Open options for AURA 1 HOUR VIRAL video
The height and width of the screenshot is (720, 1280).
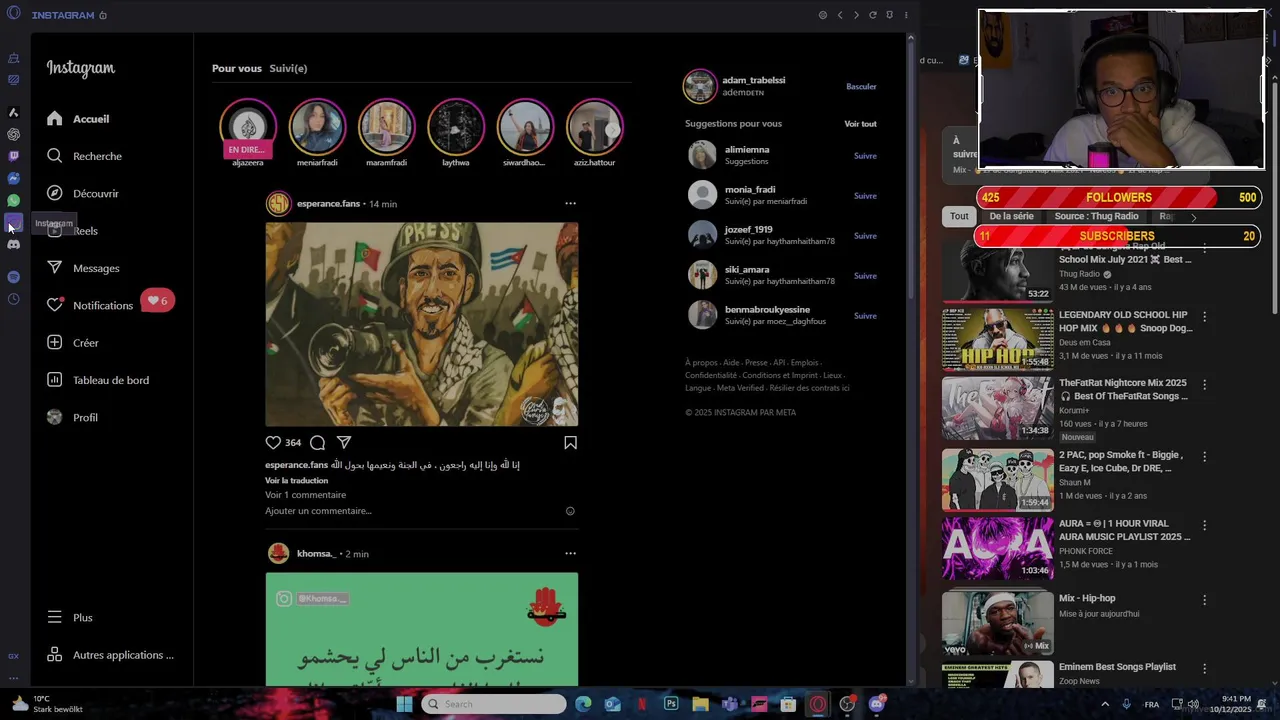click(x=1204, y=525)
